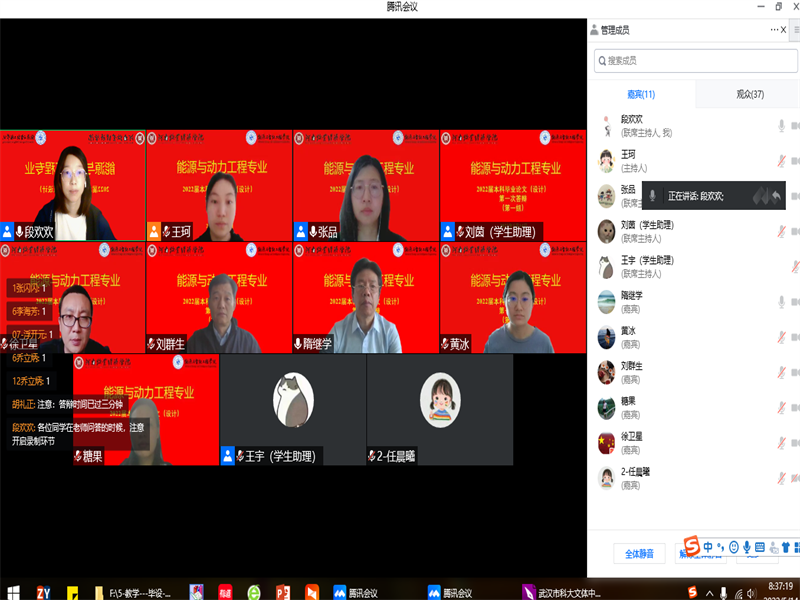This screenshot has height=600, width=800.
Task: Unmute microphone for member 王珂
Action: (782, 161)
